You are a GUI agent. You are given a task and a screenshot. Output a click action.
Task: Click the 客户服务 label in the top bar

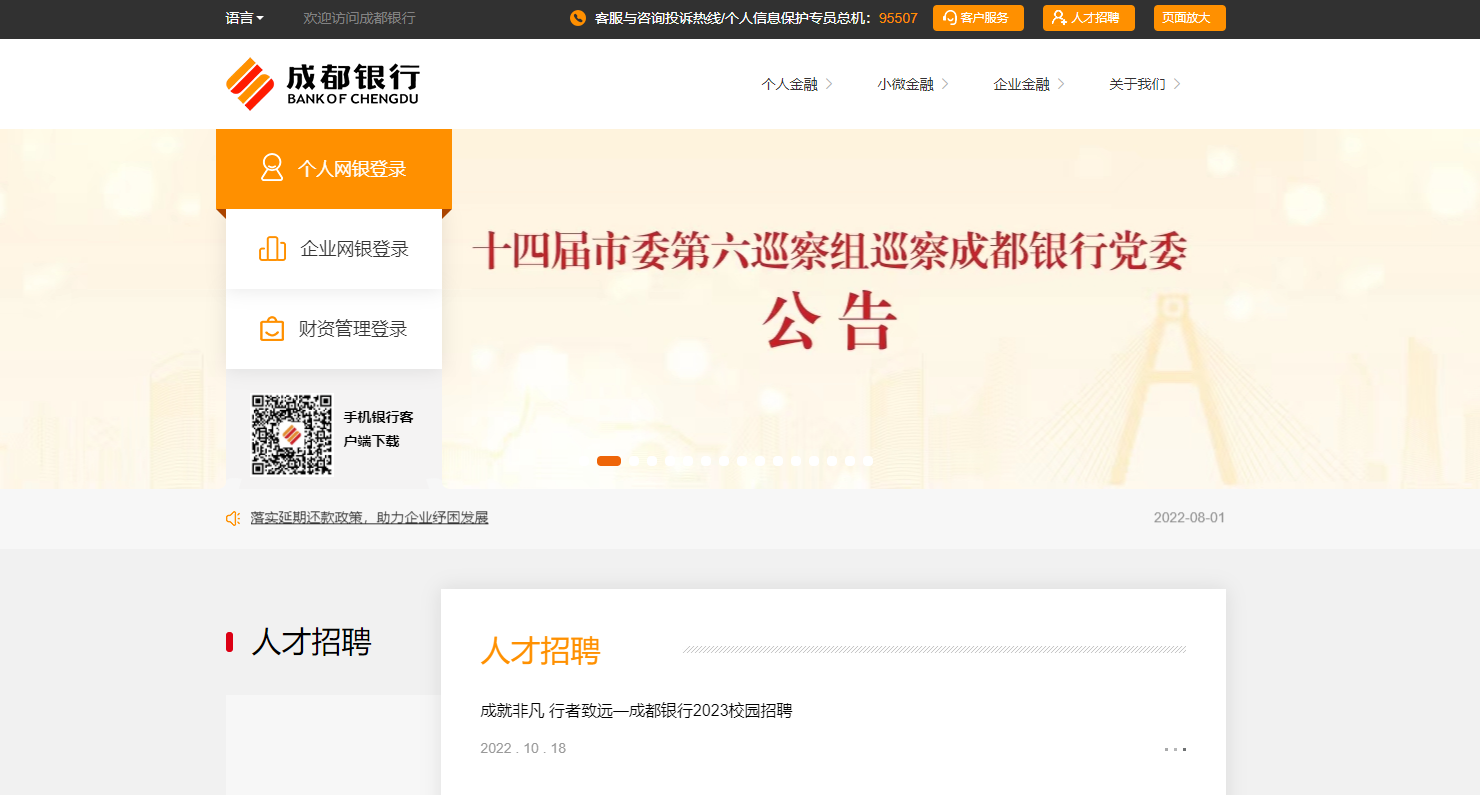pyautogui.click(x=984, y=18)
